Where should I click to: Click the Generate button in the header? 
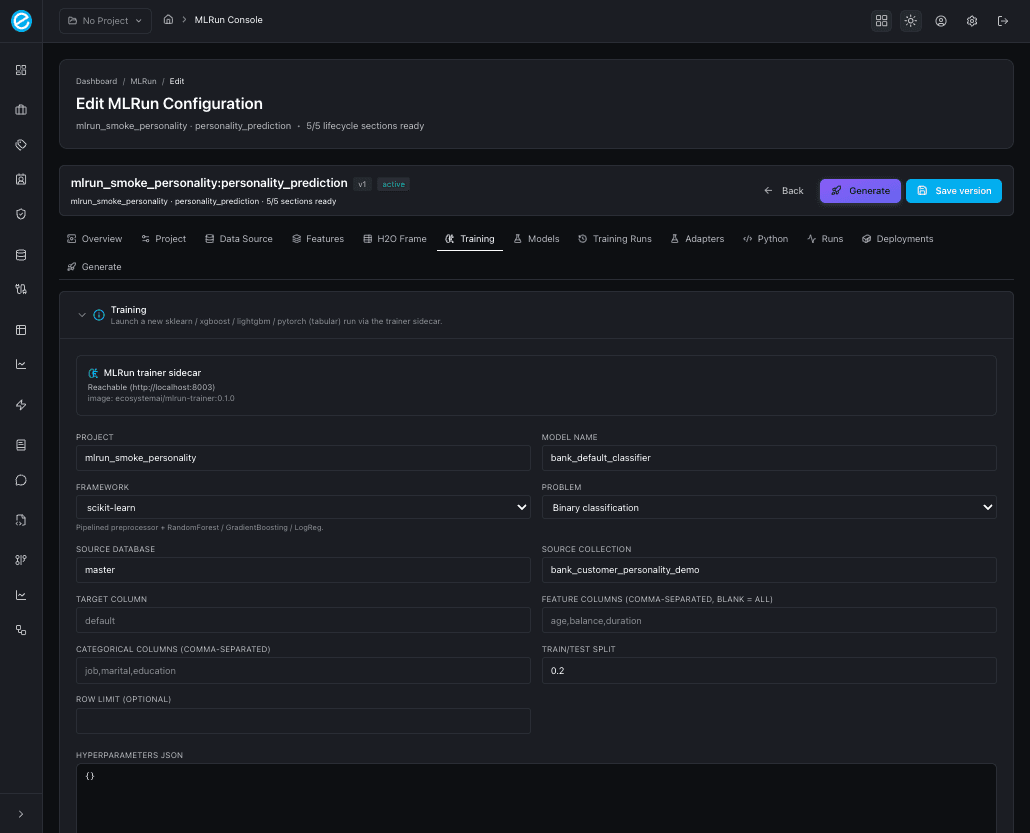point(859,190)
